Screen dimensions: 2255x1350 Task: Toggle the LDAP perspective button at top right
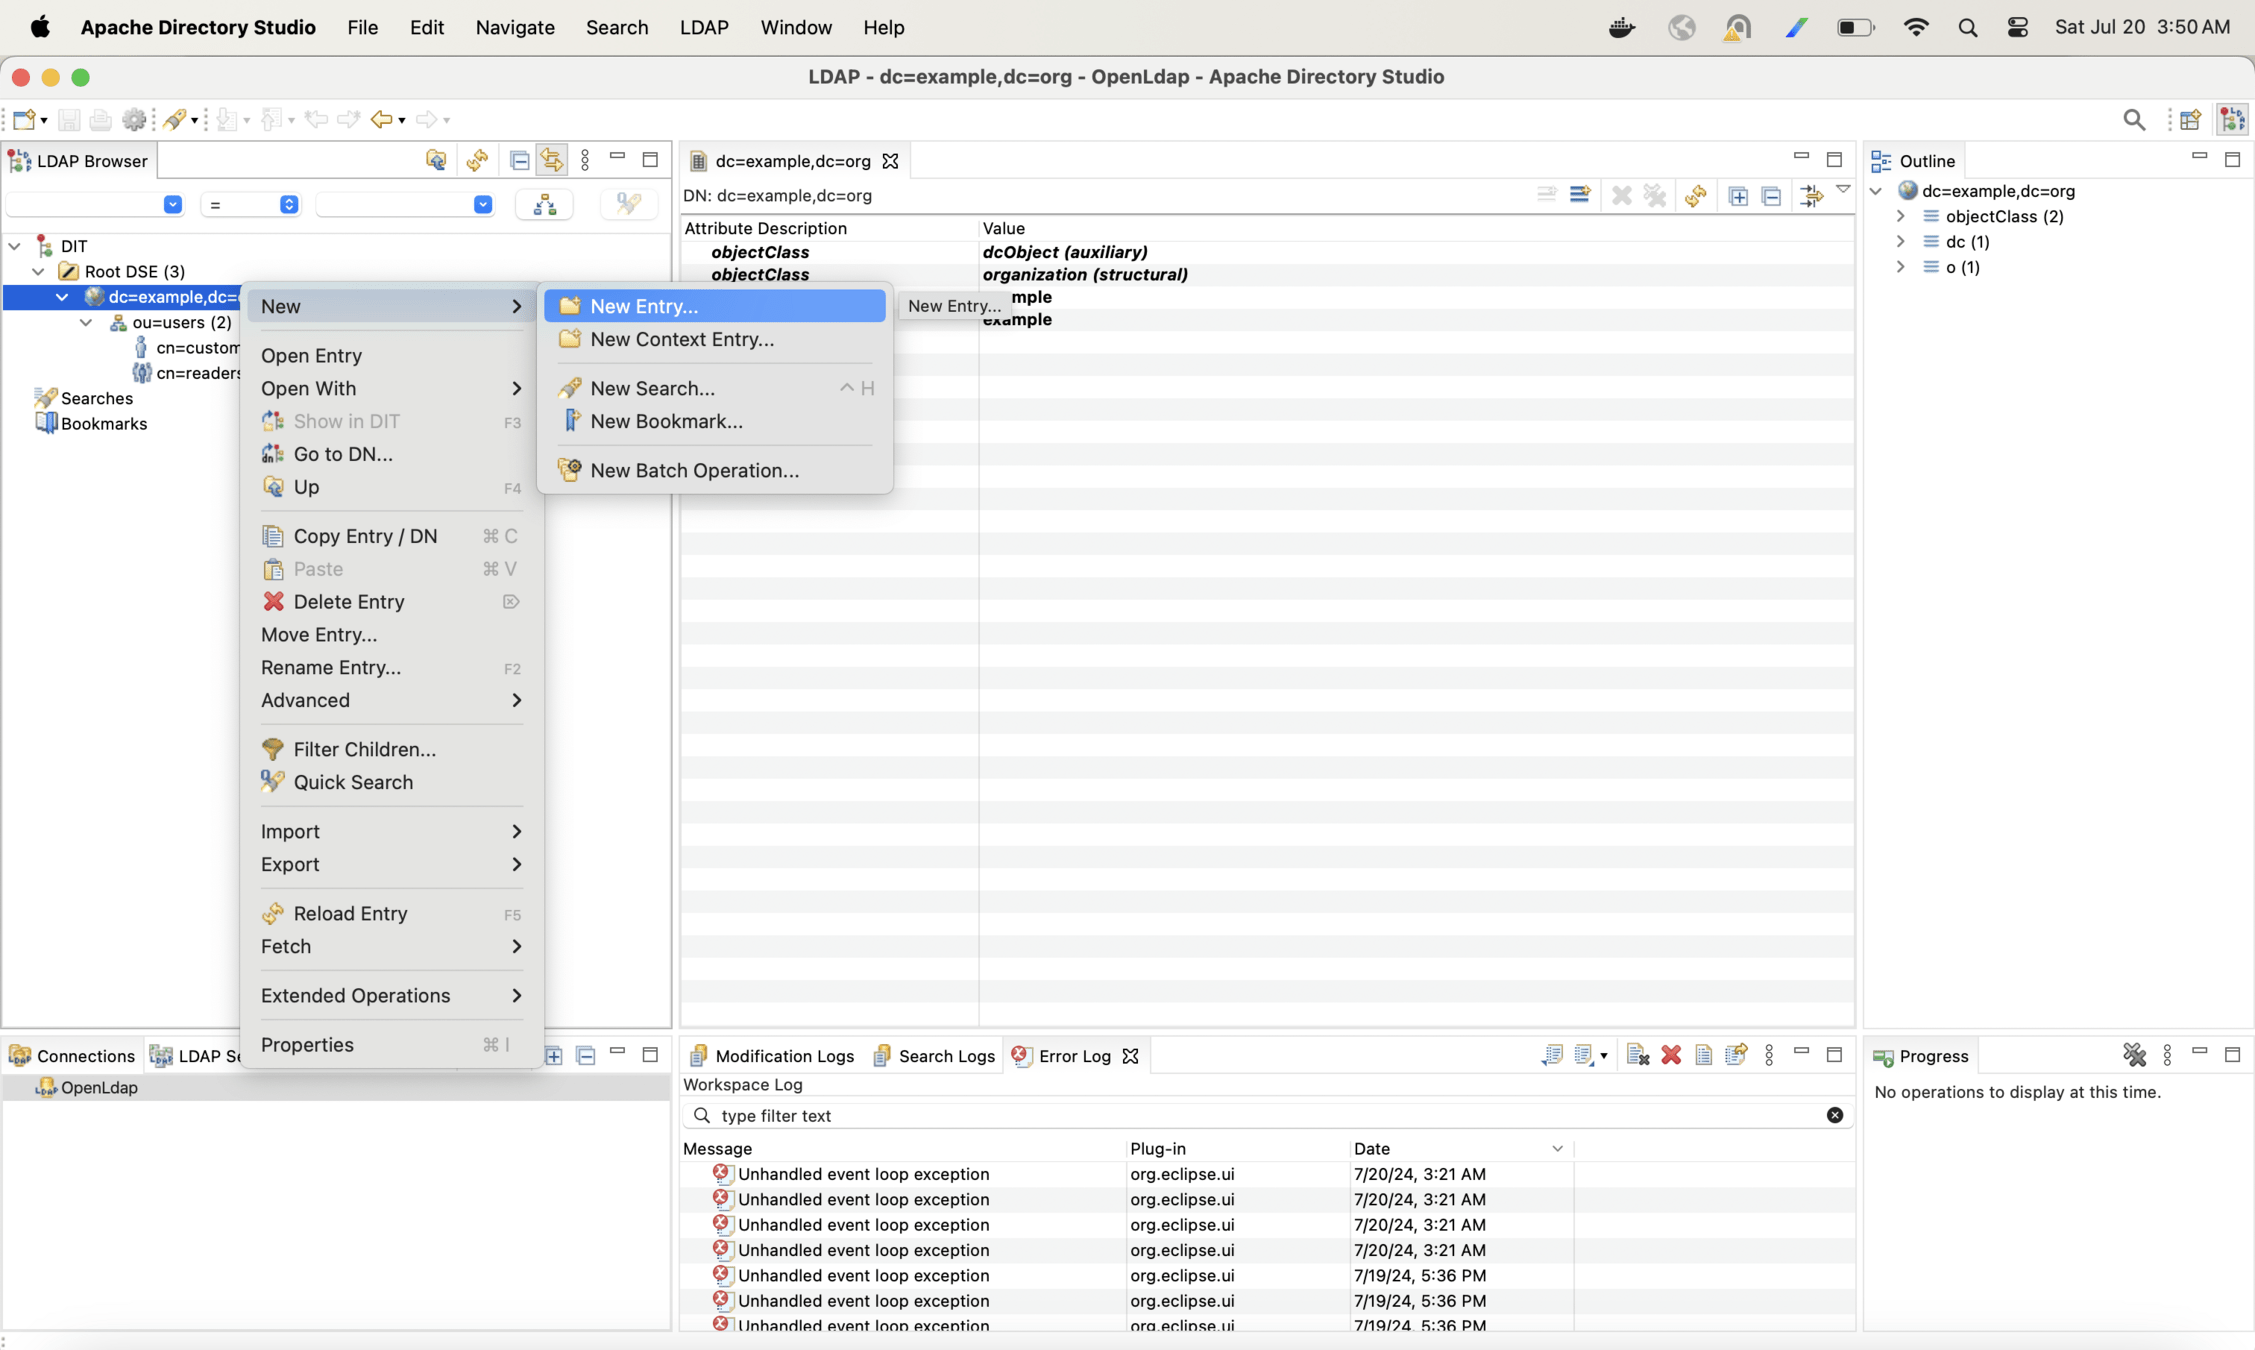(x=2232, y=120)
